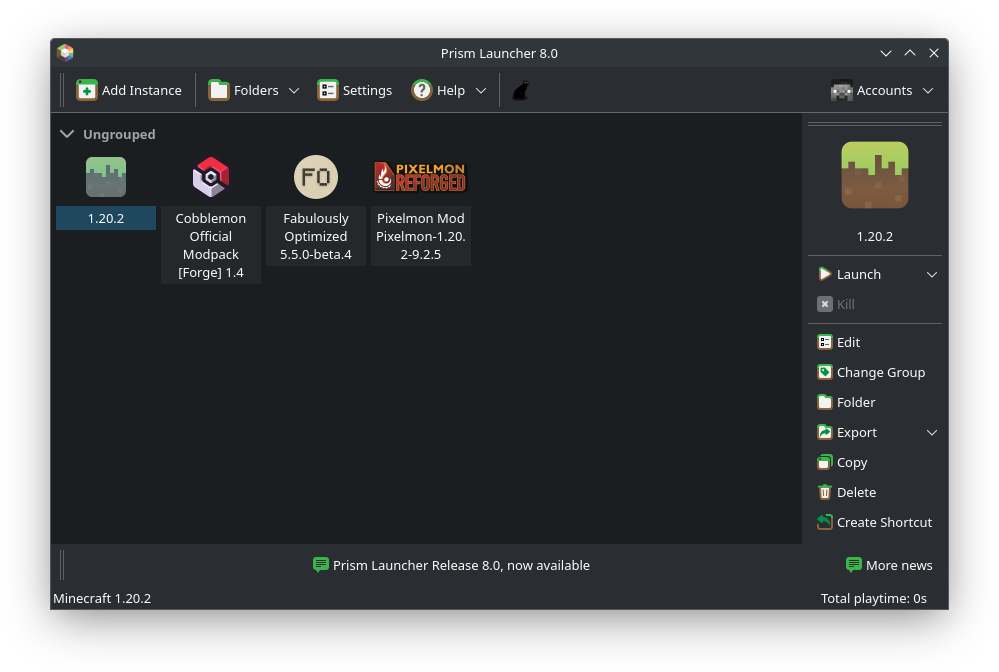
Task: Open the Folders dropdown
Action: pos(294,90)
